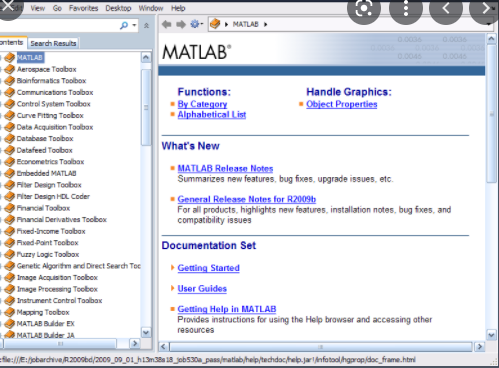Select Financial Derivatives Toolbox entry
The image size is (499, 368).
[x=62, y=220]
